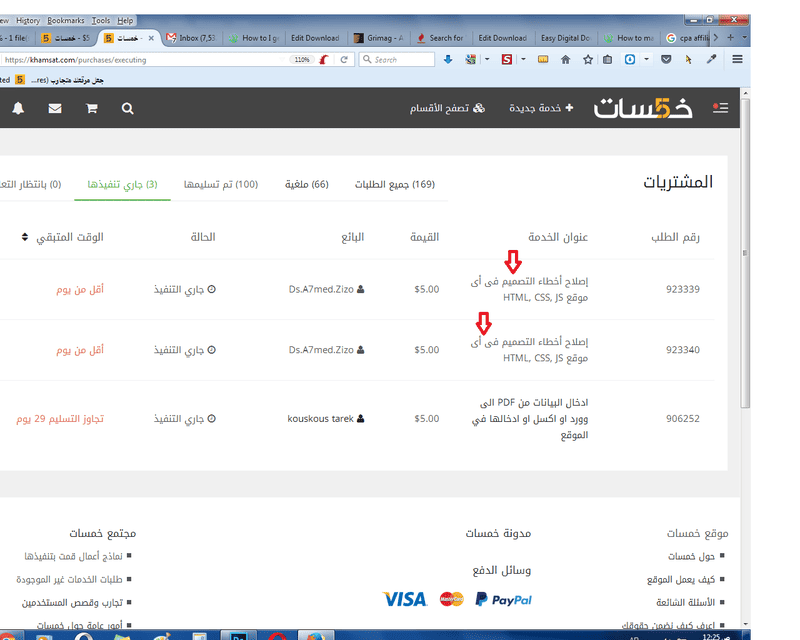
Task: Click خدمة جديدة new service button
Action: point(541,108)
